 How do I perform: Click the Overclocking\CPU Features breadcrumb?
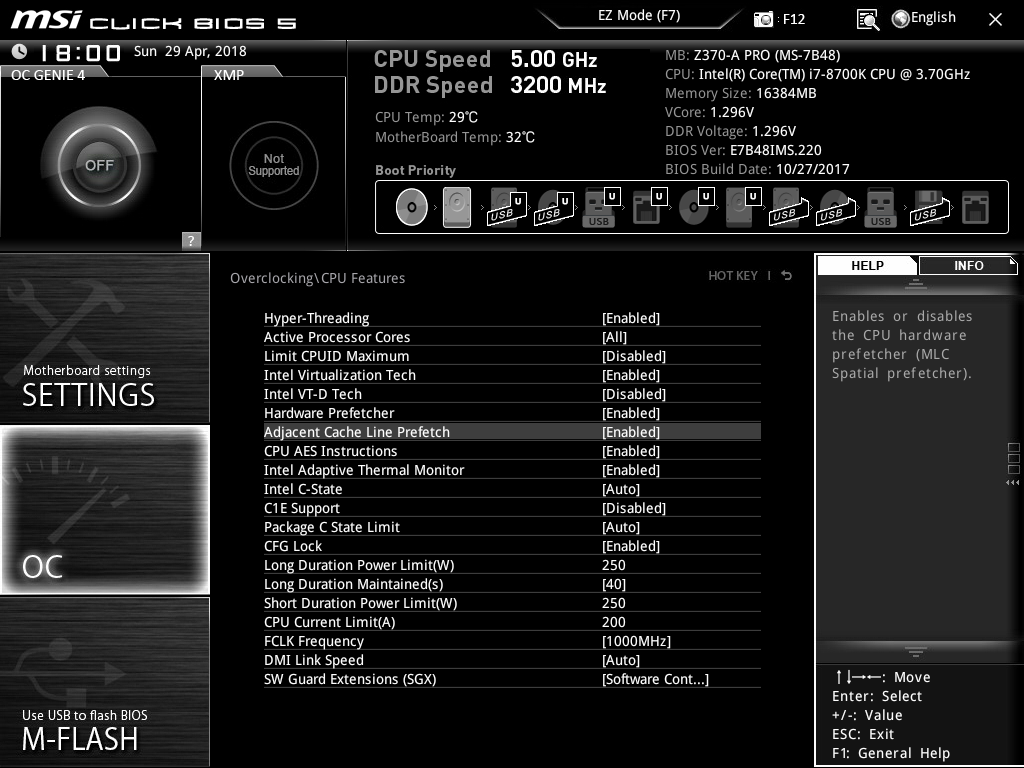317,278
